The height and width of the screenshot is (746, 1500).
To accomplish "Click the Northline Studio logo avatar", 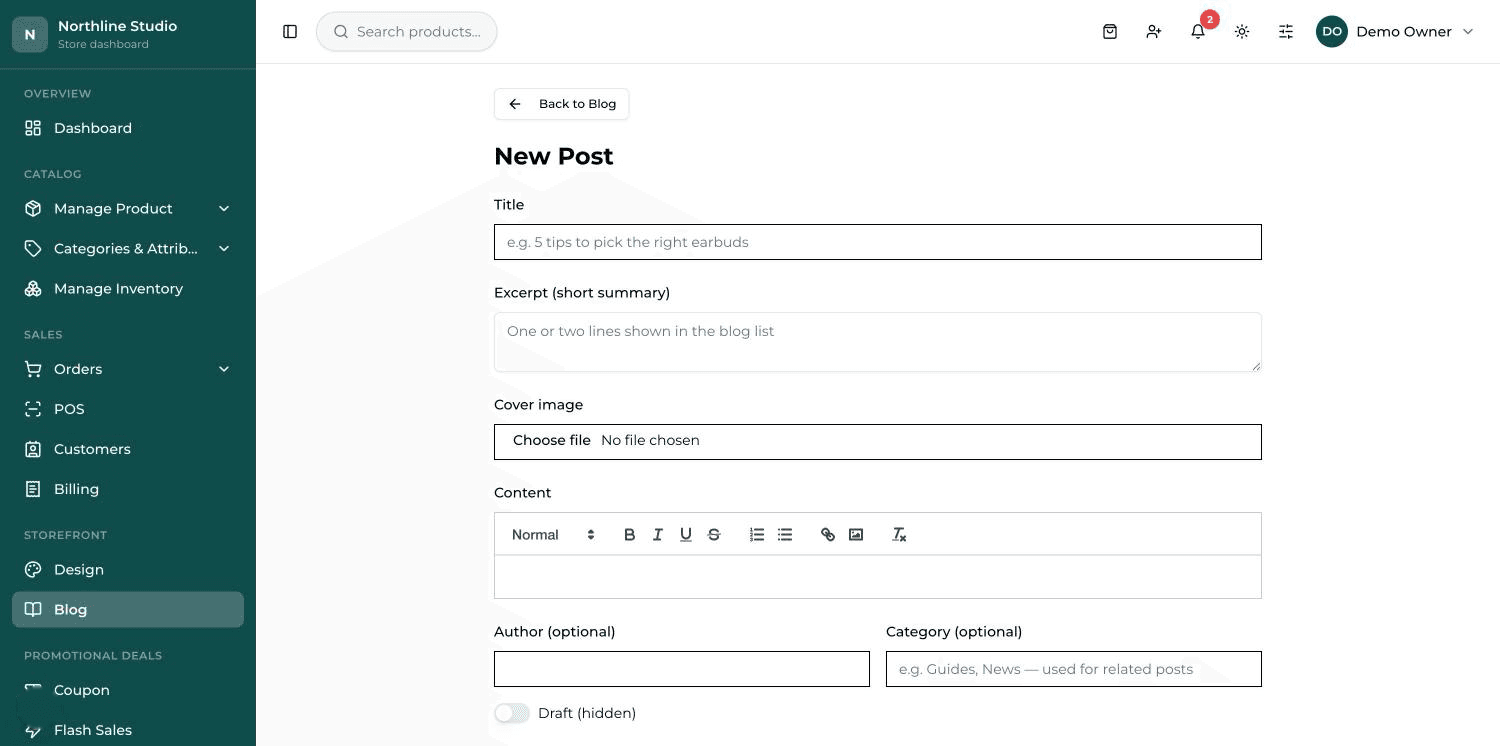I will 30,34.
